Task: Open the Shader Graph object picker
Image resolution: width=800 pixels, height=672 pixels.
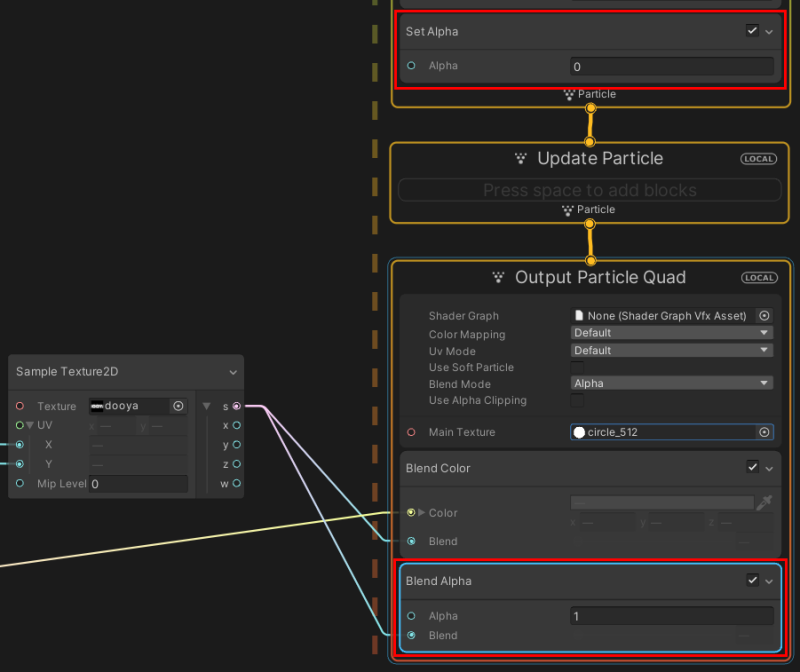Action: coord(764,316)
